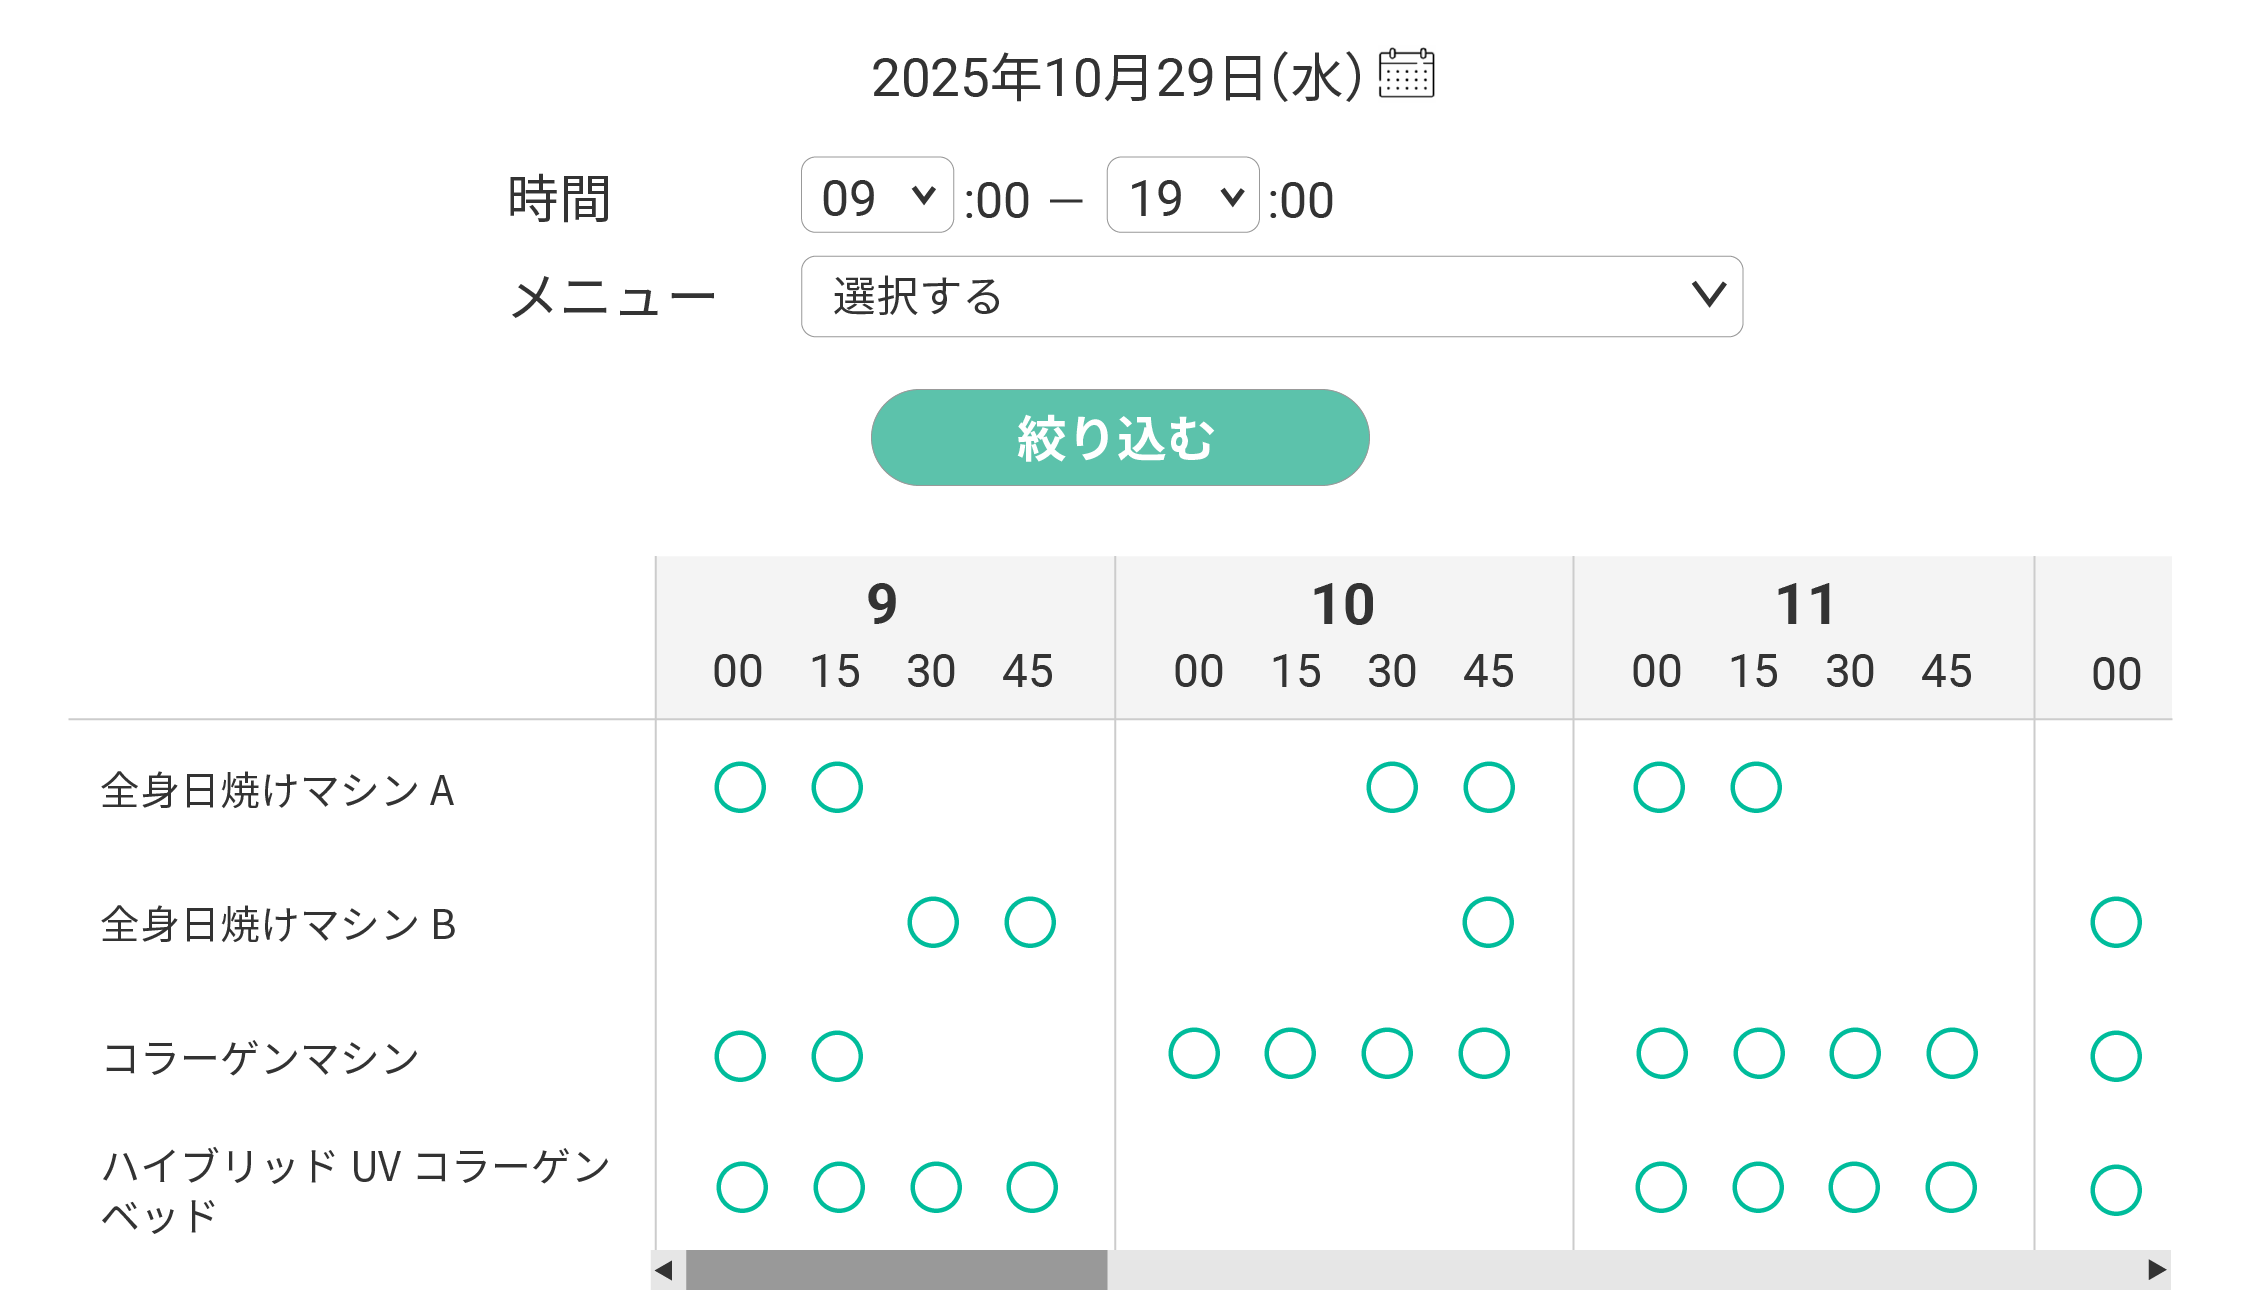
Task: Select コラーゲンマシン slot at 10:00
Action: [x=1194, y=1054]
